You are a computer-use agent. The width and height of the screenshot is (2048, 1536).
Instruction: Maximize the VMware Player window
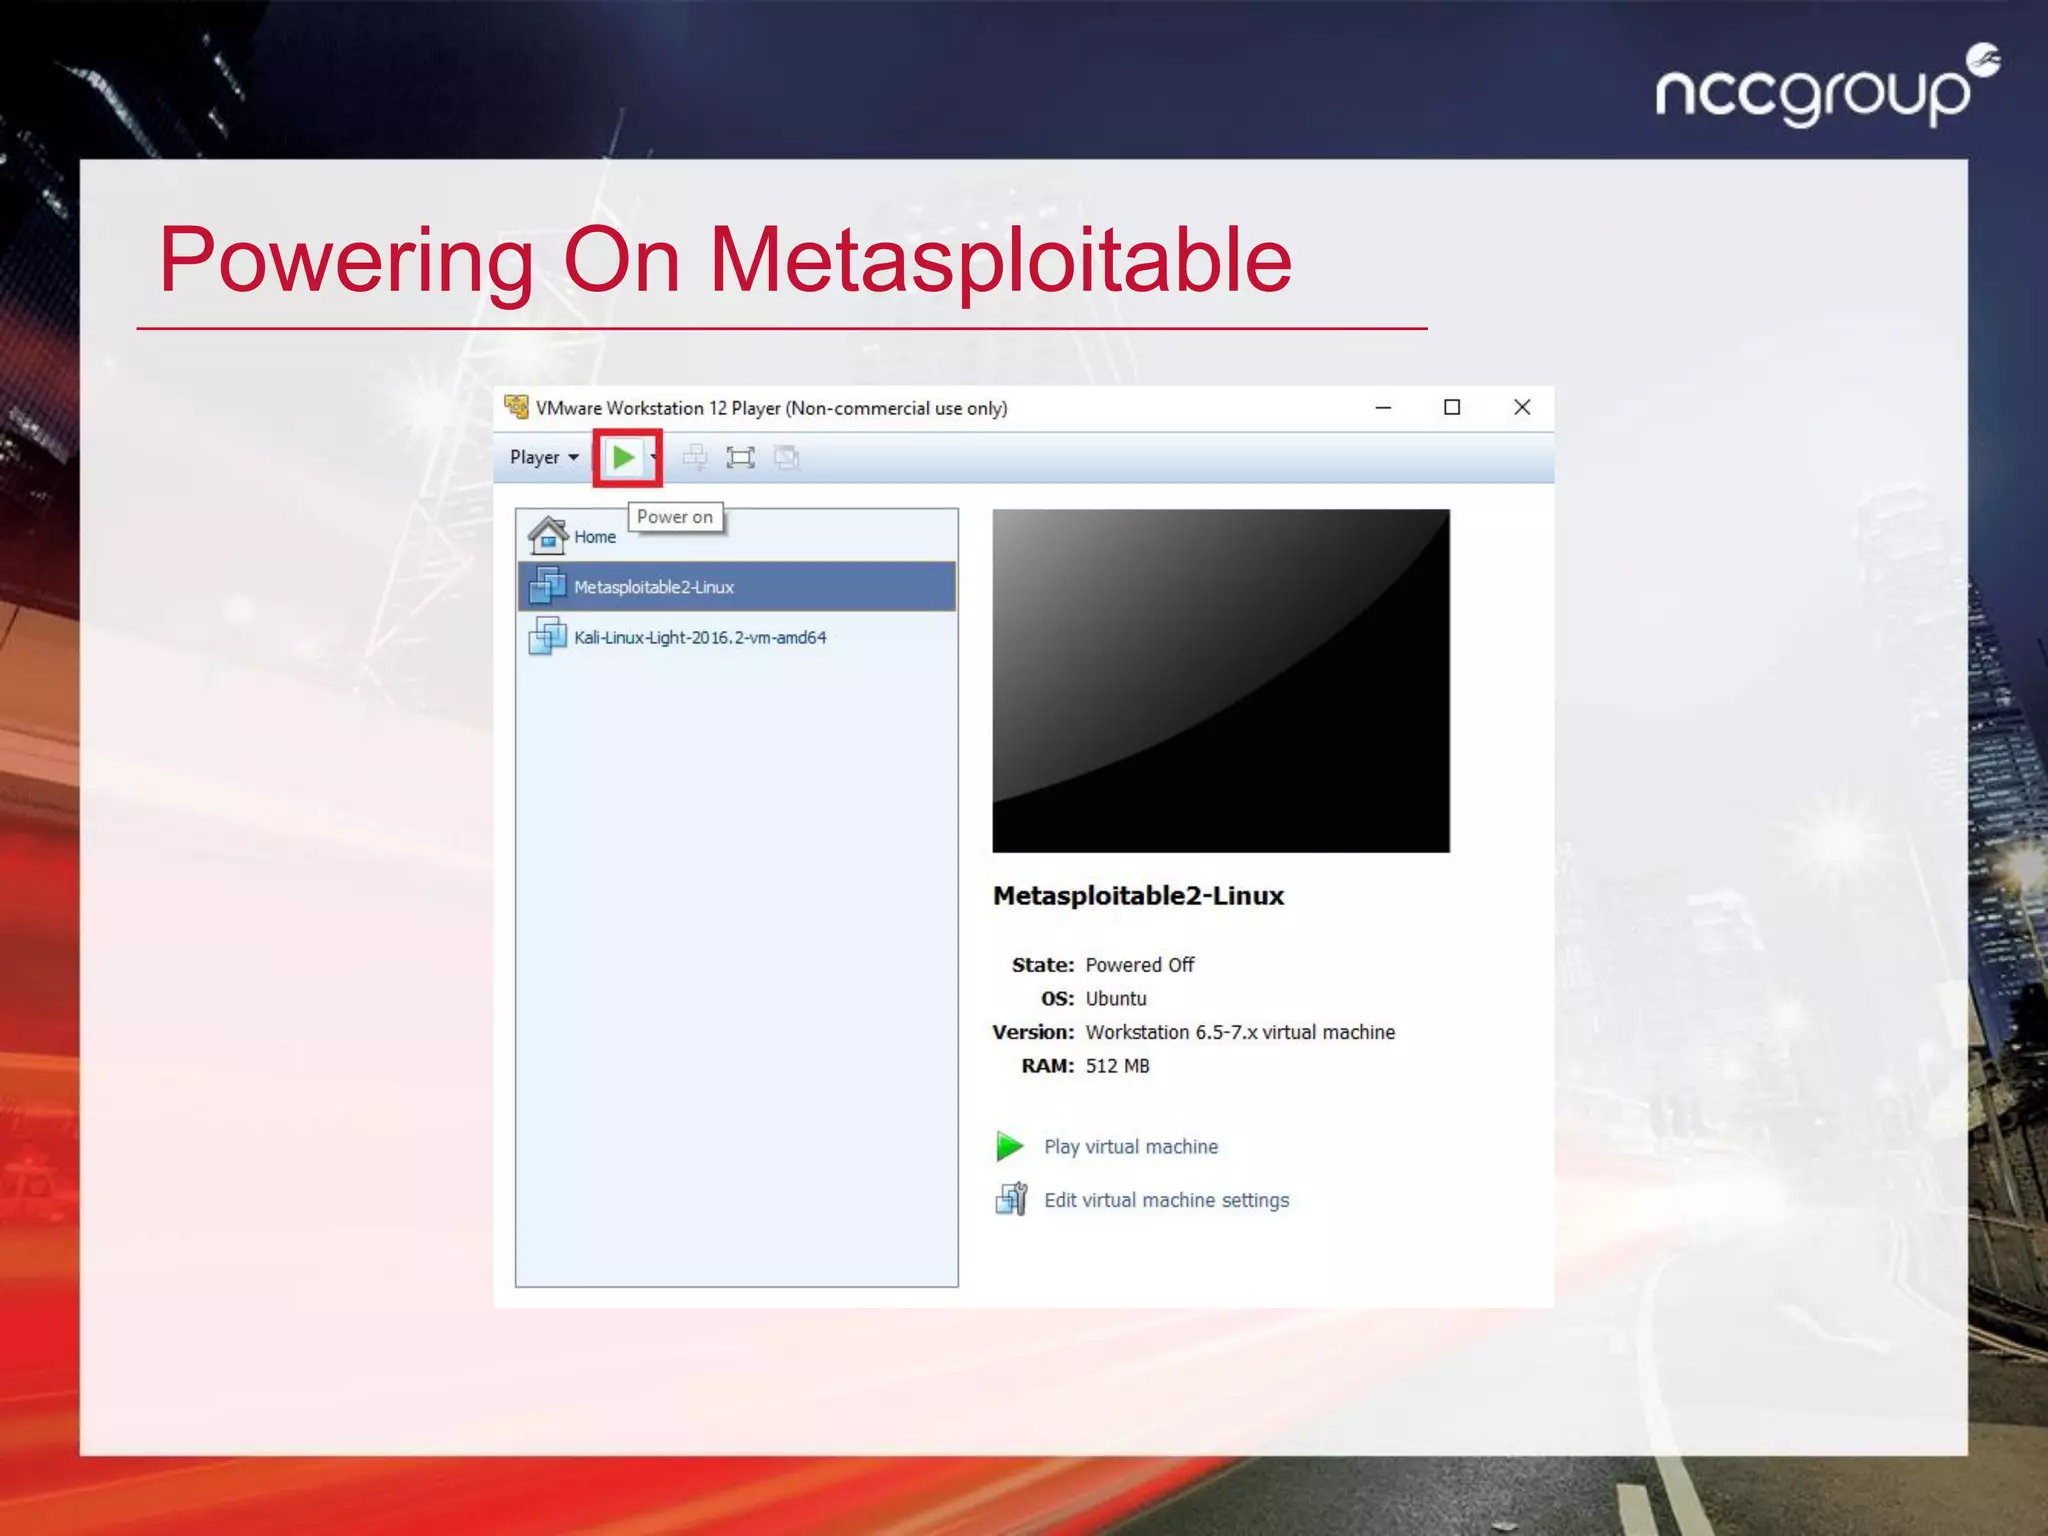(1452, 408)
